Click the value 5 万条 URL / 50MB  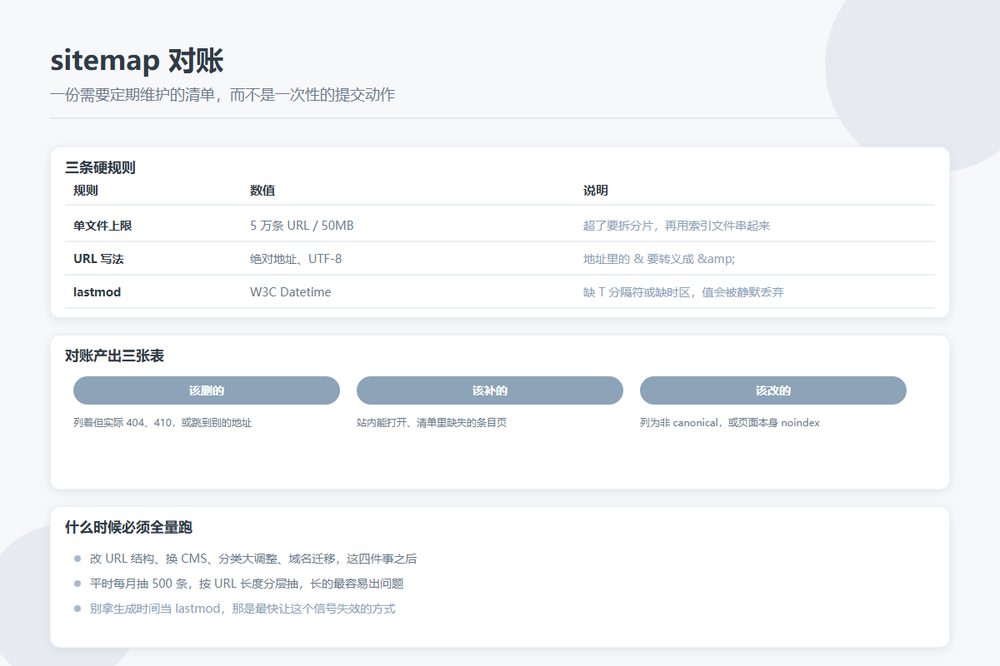point(302,225)
